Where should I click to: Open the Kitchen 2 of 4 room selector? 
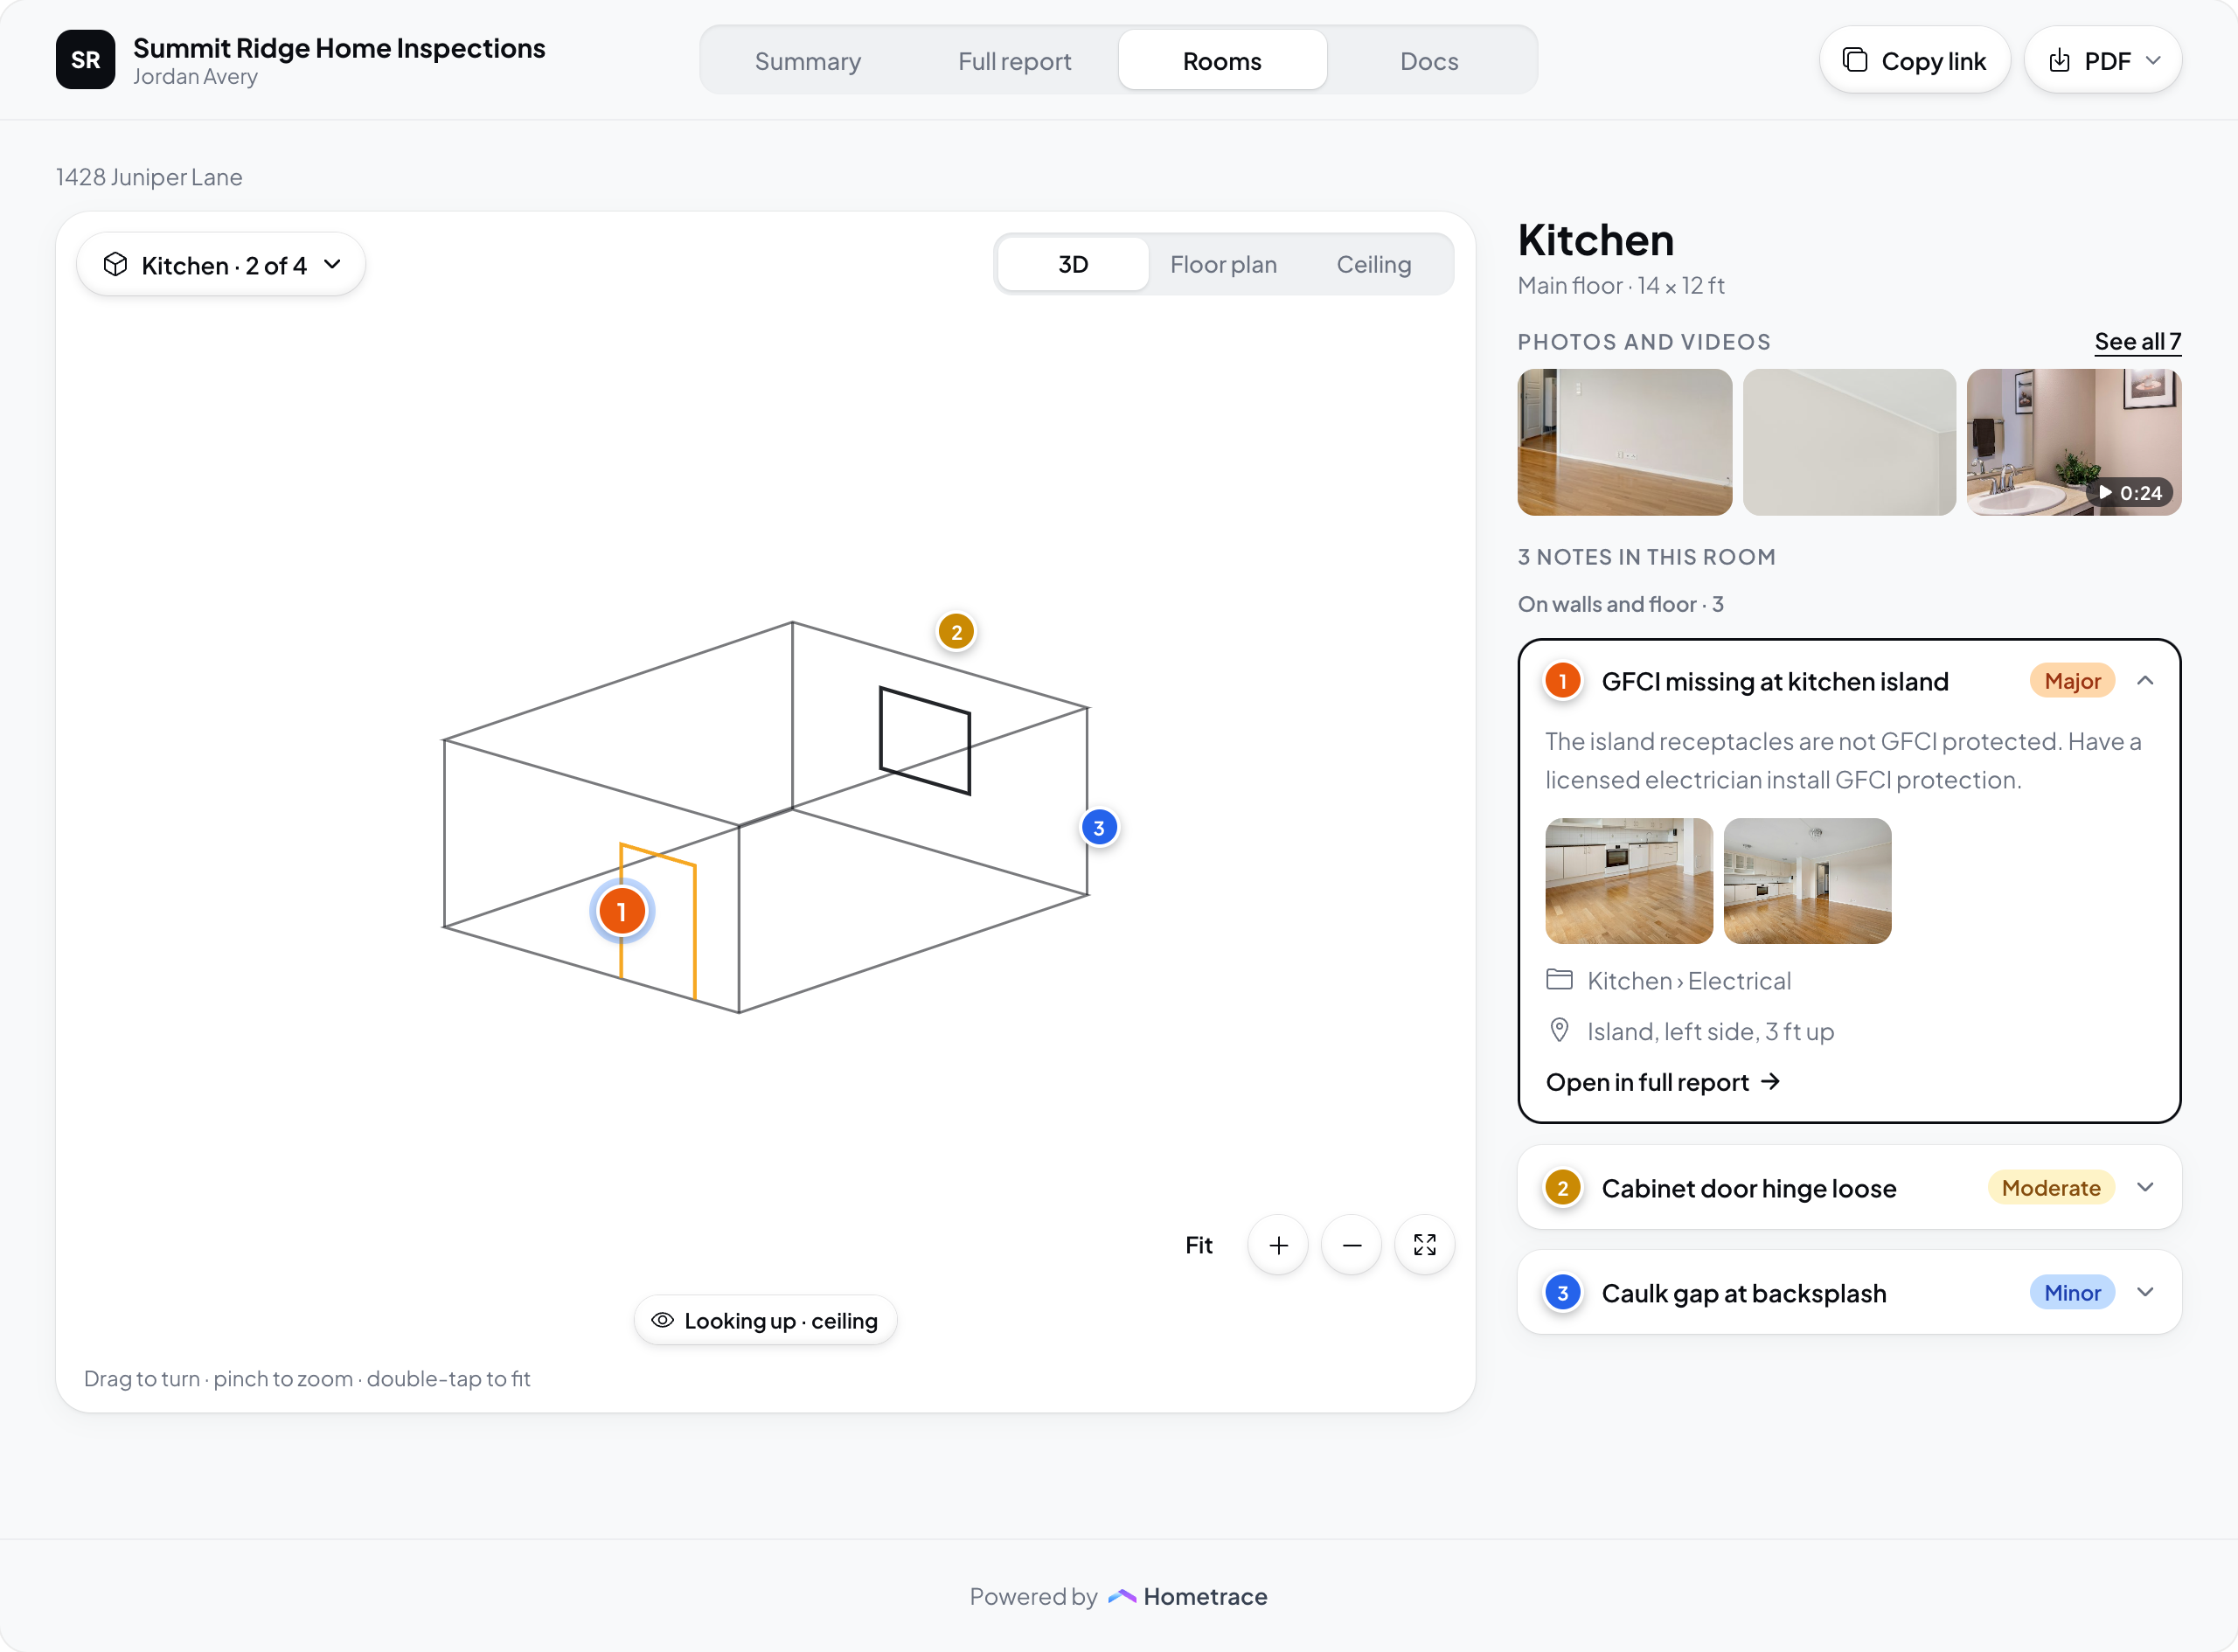tap(221, 265)
